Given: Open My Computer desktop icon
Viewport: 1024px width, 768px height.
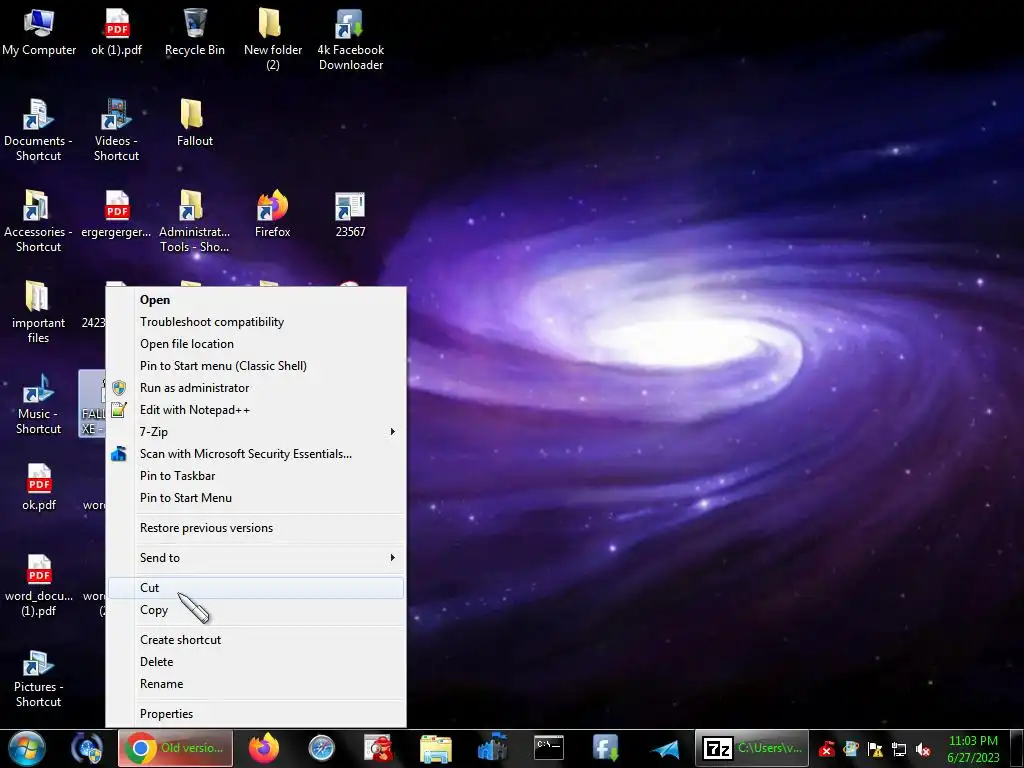Looking at the screenshot, I should 39,33.
